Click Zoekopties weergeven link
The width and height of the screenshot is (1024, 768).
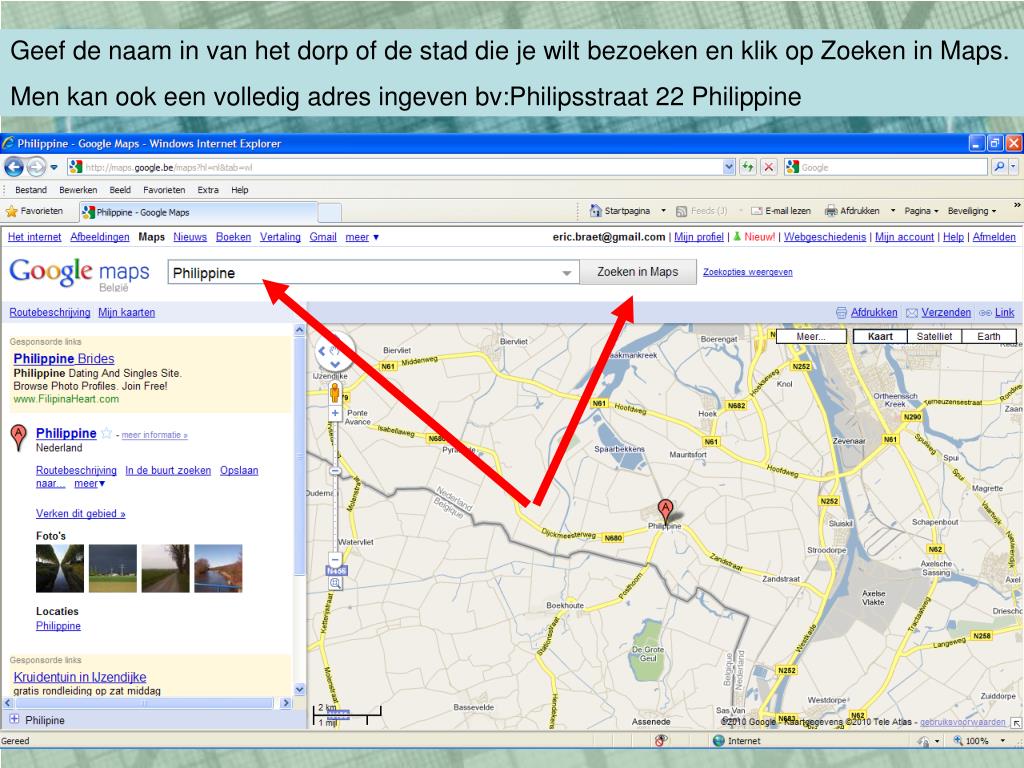tap(748, 272)
